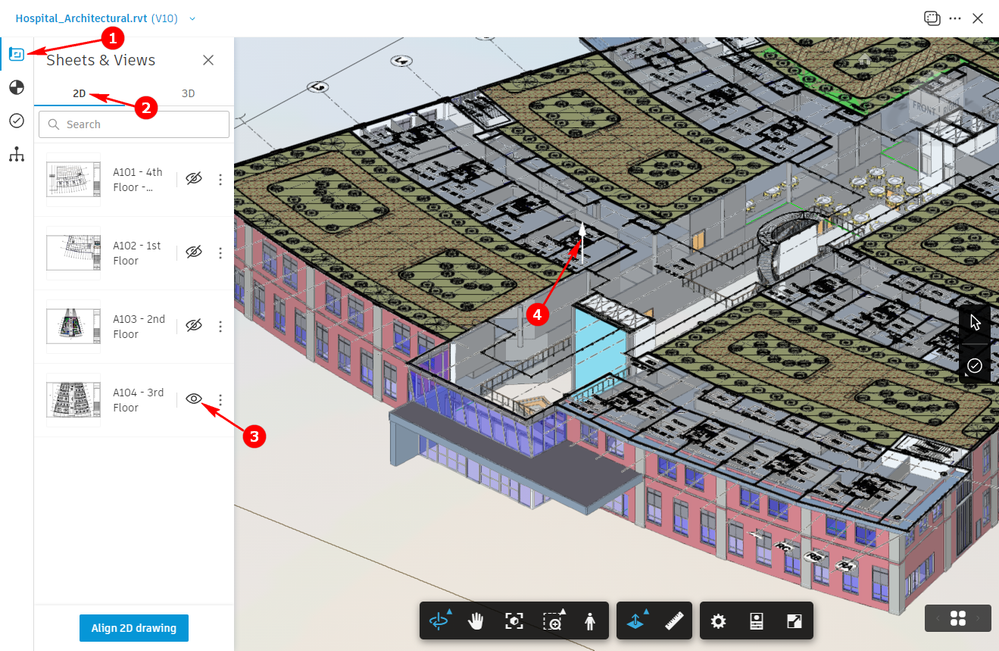Screen dimensions: 999x651
Task: Switch to the 3D tab
Action: click(188, 93)
